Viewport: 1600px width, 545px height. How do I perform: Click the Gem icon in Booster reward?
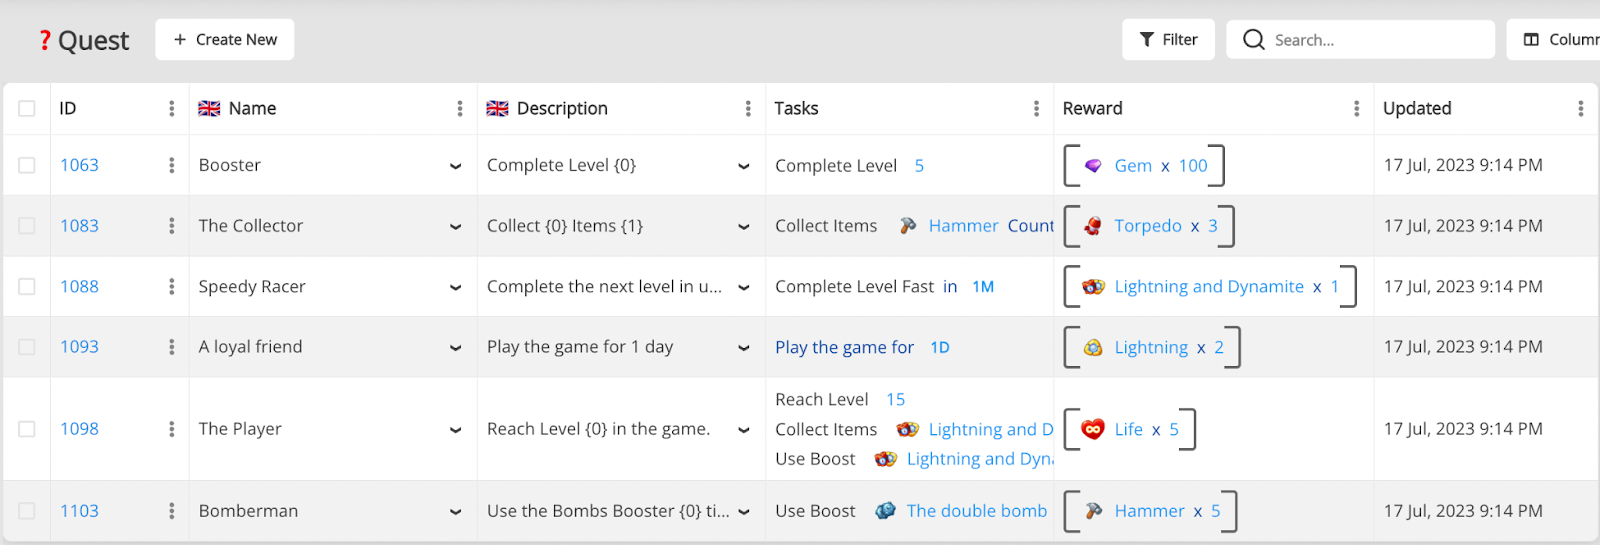click(x=1093, y=166)
